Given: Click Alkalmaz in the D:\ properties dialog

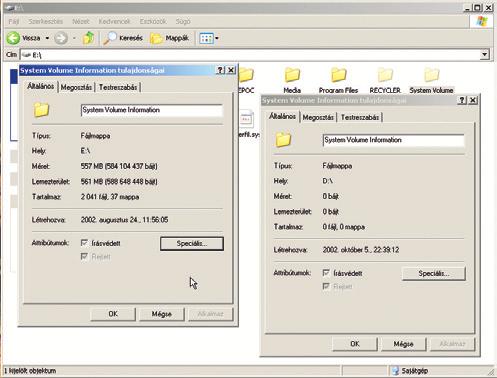Looking at the screenshot, I should tap(452, 344).
